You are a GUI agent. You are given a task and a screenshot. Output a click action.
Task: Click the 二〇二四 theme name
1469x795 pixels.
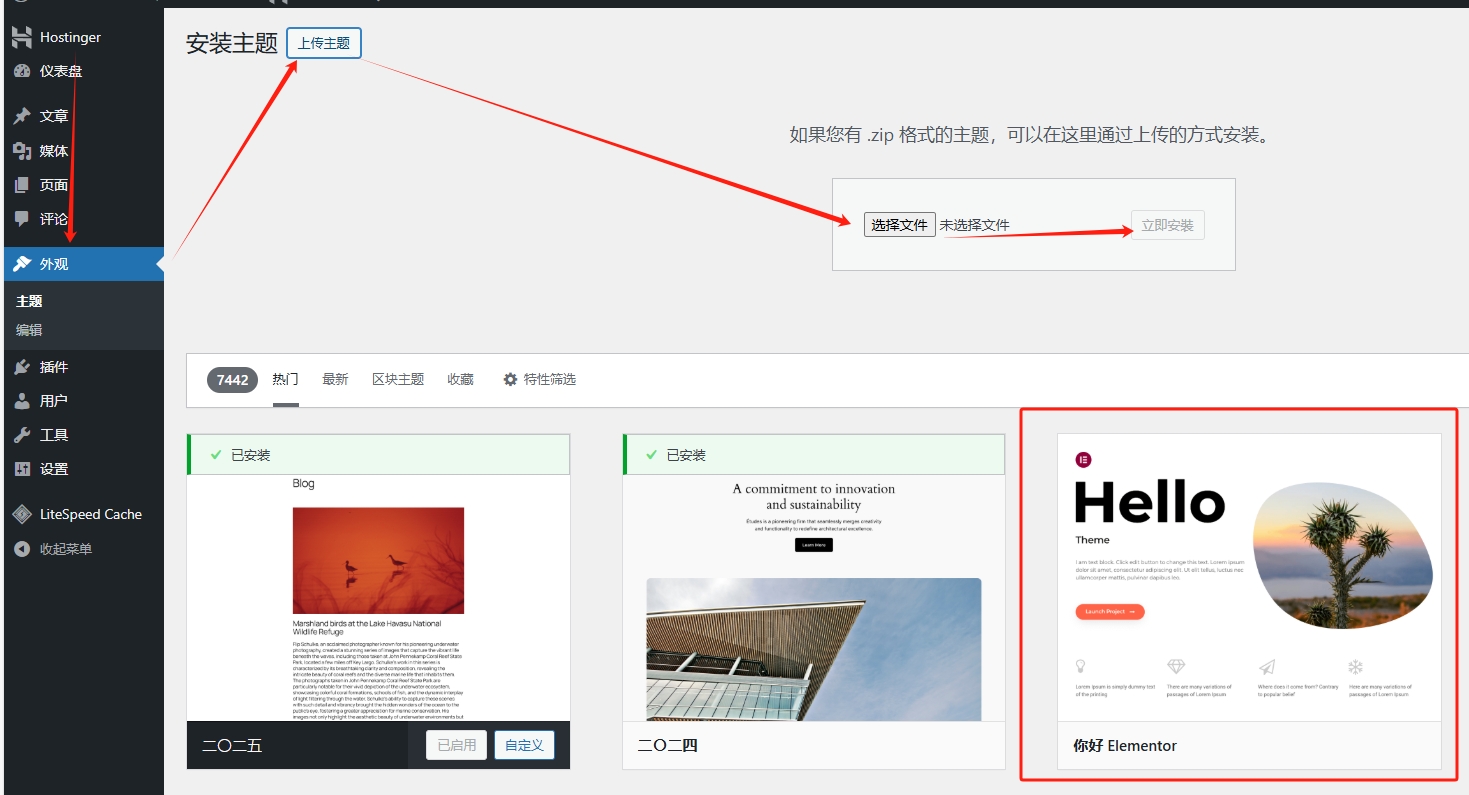(x=668, y=746)
